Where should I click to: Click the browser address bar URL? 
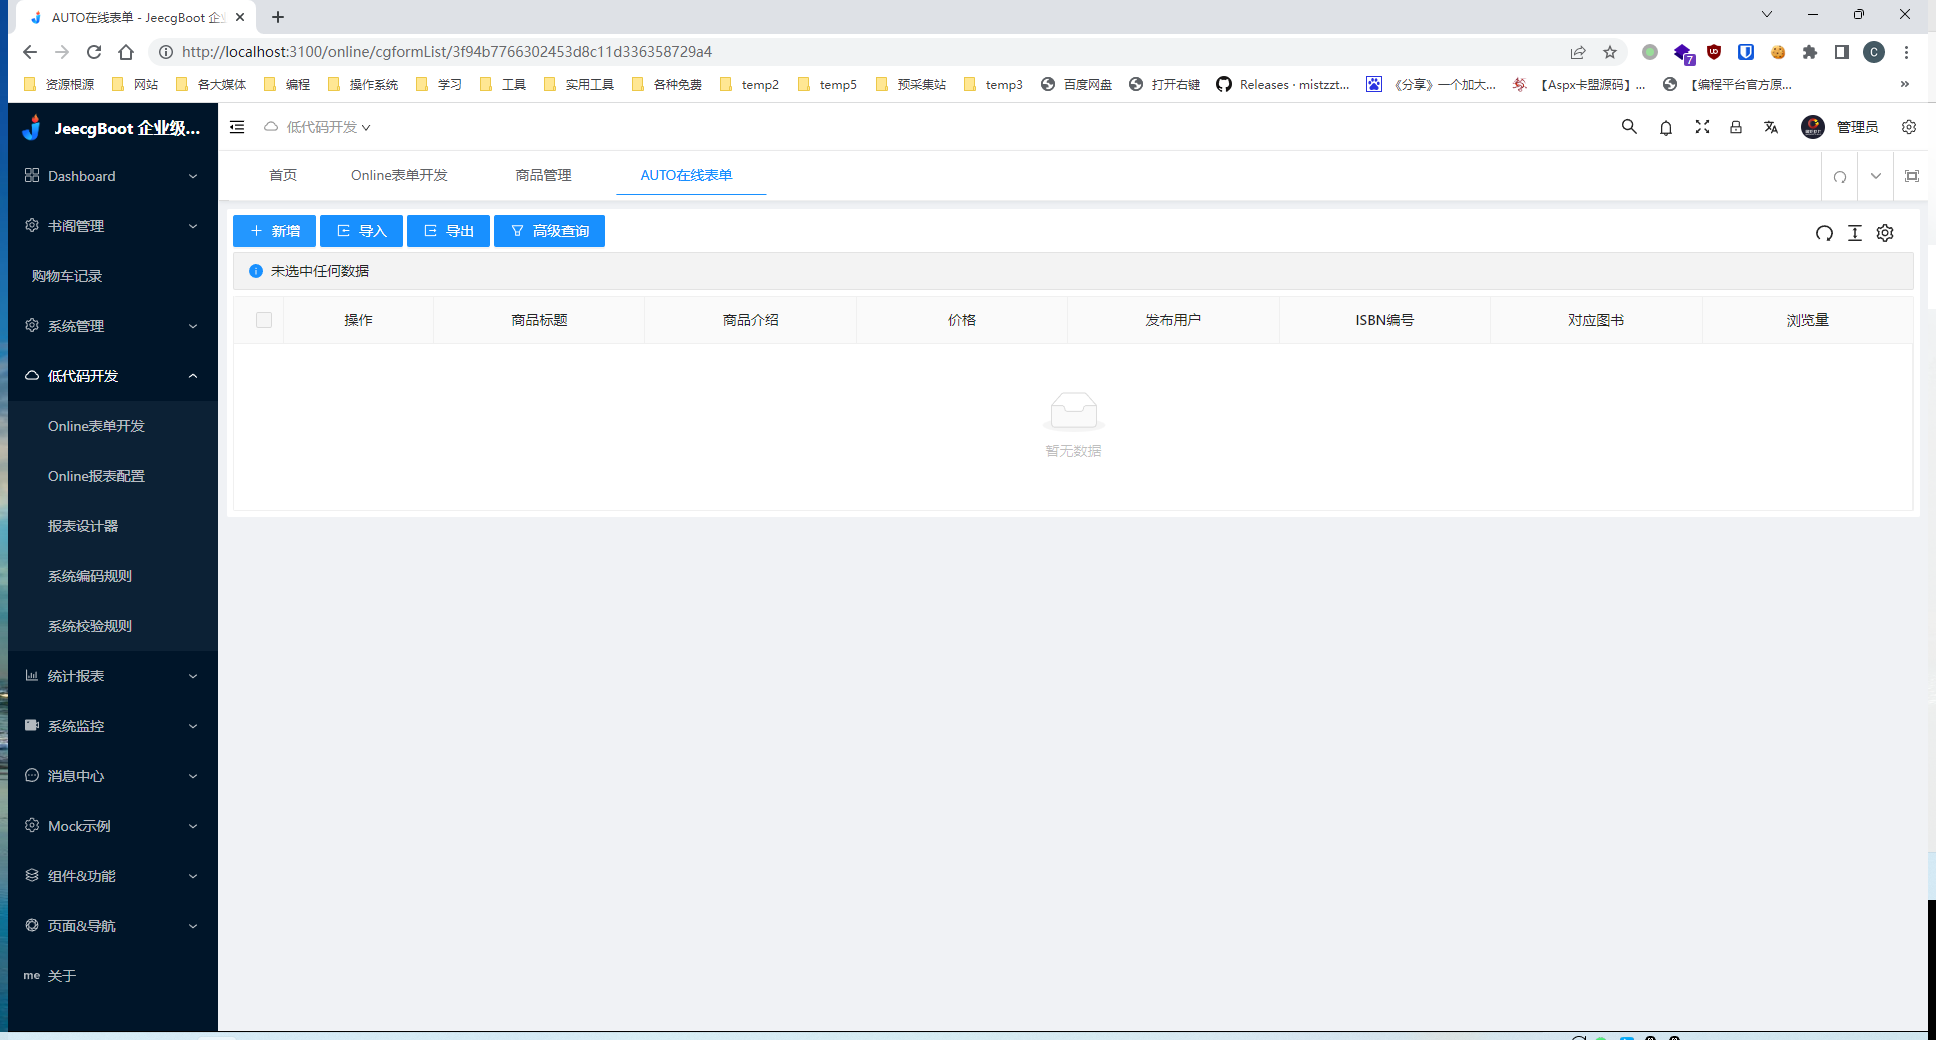coord(447,52)
